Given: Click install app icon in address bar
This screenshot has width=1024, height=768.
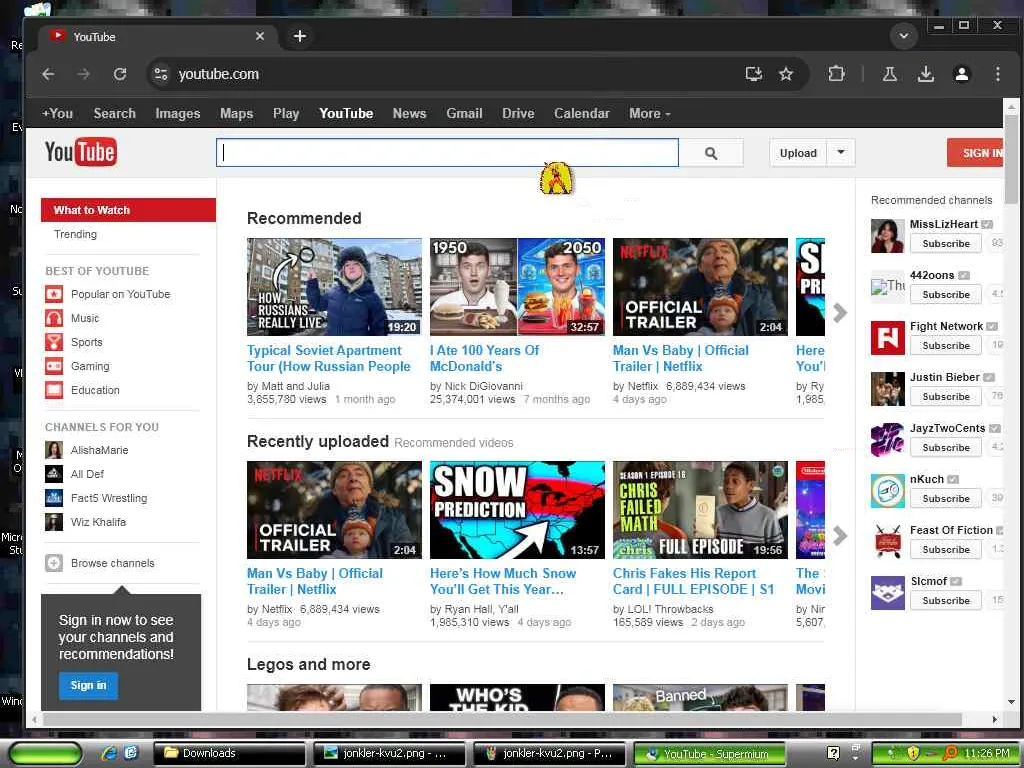Looking at the screenshot, I should pyautogui.click(x=754, y=74).
